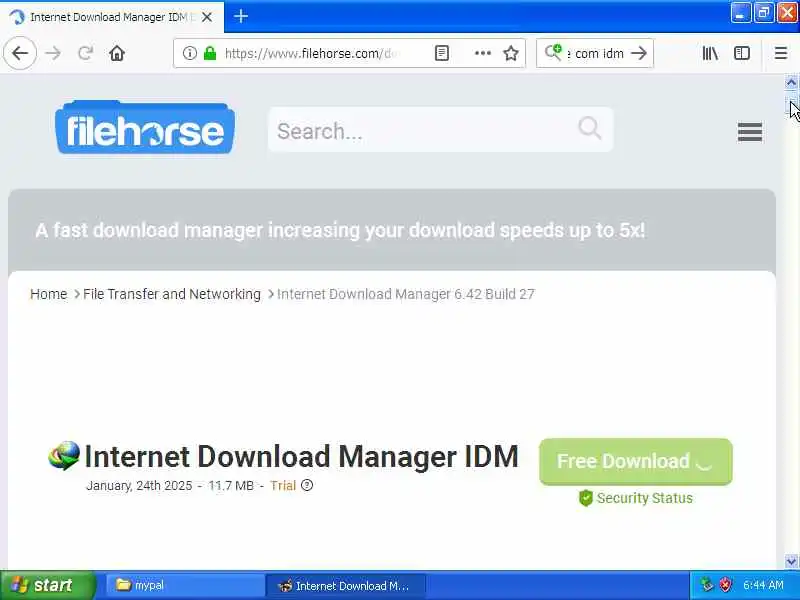
Task: Click the FileHorse search magnifier icon
Action: (x=590, y=128)
